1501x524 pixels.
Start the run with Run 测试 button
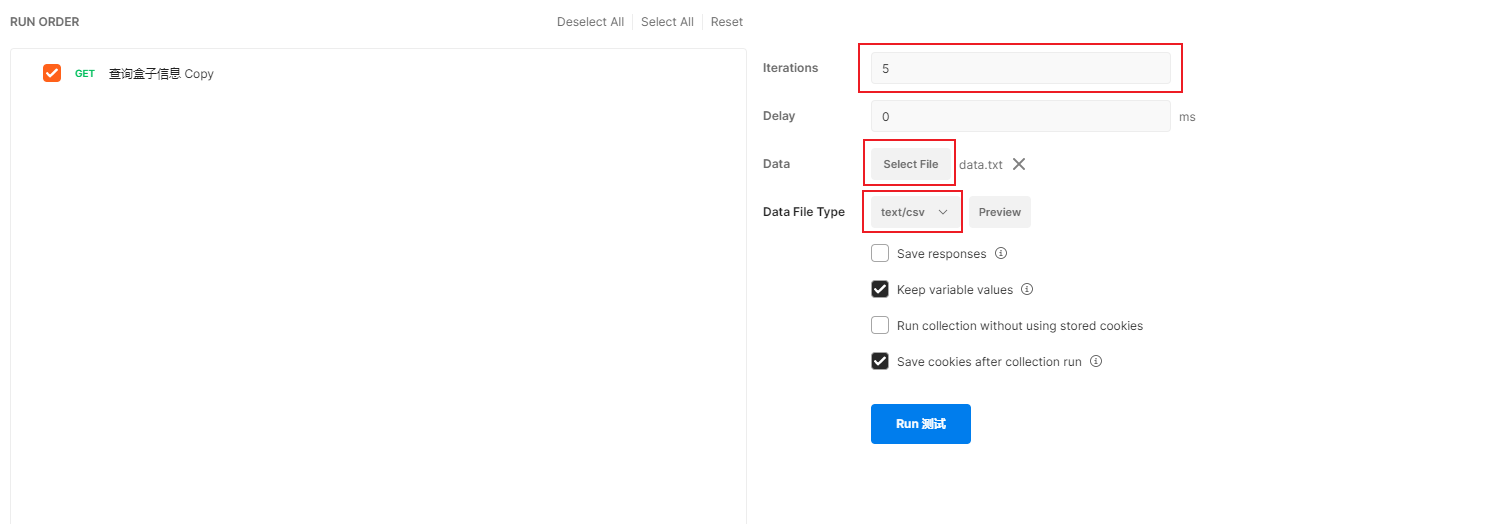coord(920,424)
